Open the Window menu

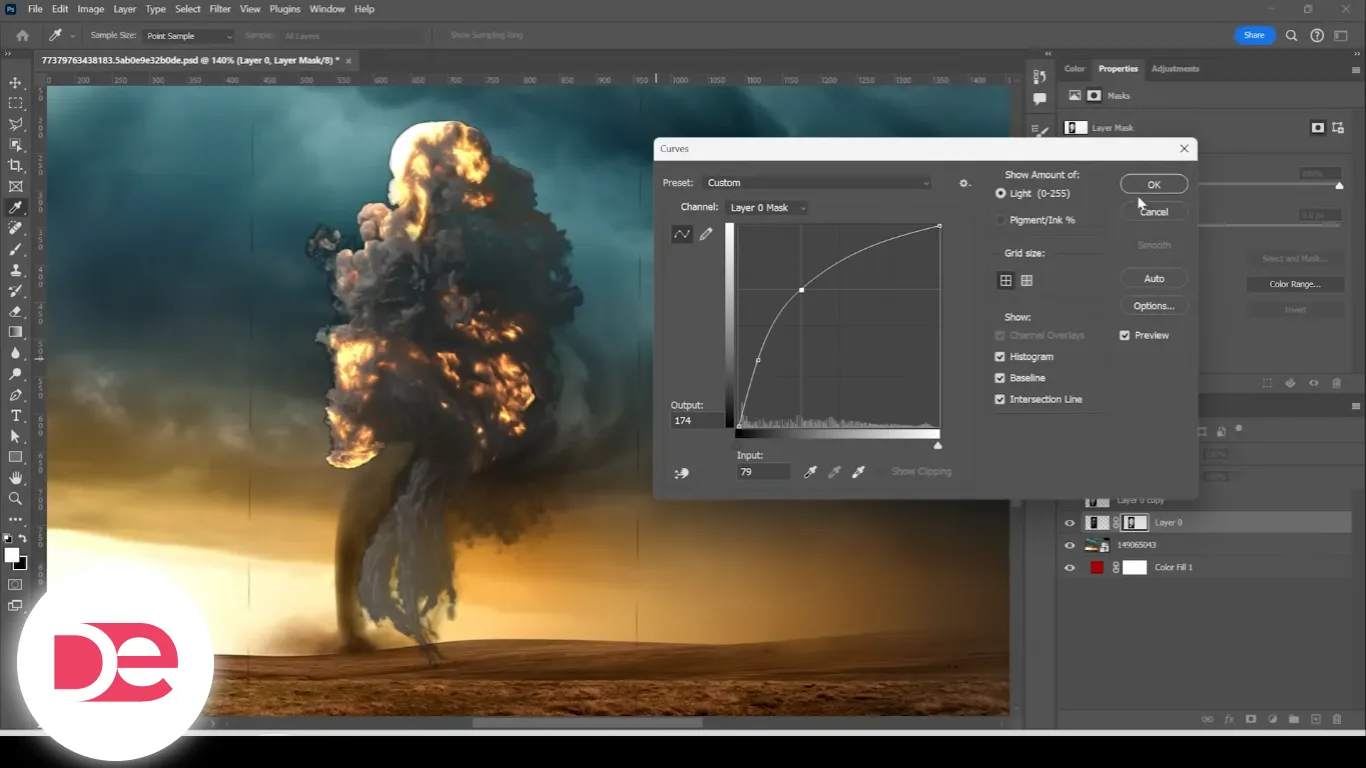point(327,9)
